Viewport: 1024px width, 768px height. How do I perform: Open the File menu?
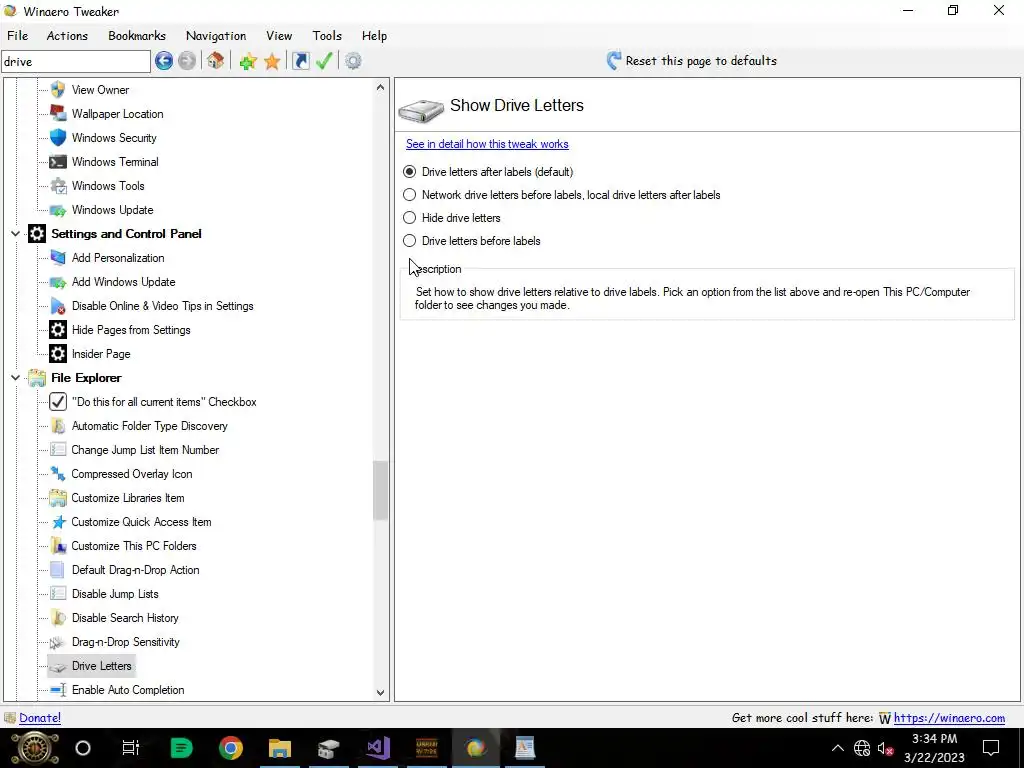[18, 36]
